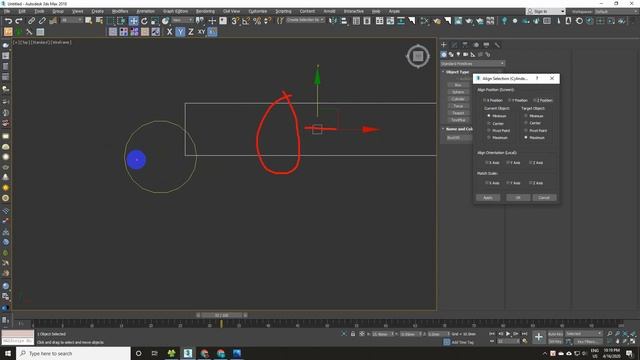Open the Hierarchy tab in the command panel
This screenshot has height=360, width=640.
click(x=465, y=44)
